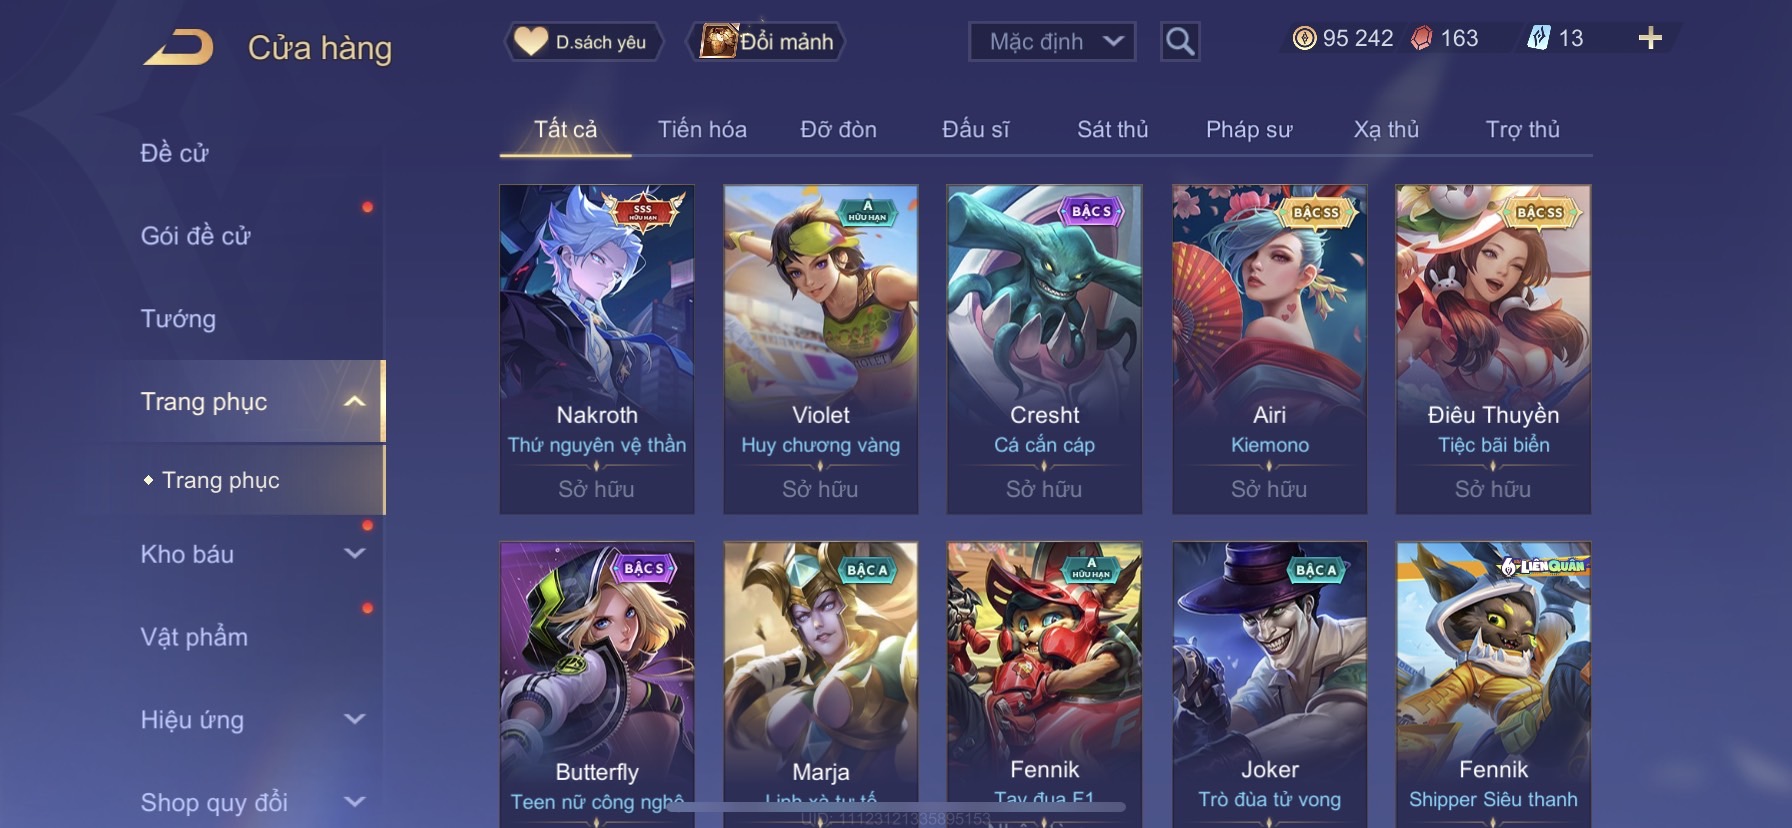Expand the Kho báu sidebar section
Image resolution: width=1792 pixels, height=828 pixels.
(354, 553)
